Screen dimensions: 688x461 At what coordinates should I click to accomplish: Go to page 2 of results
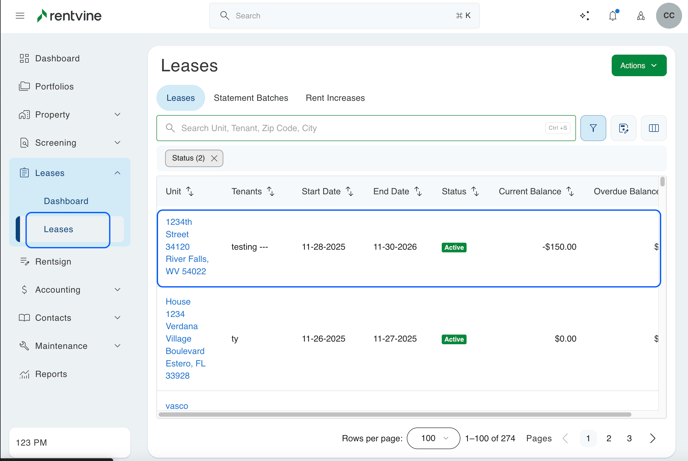coord(609,438)
